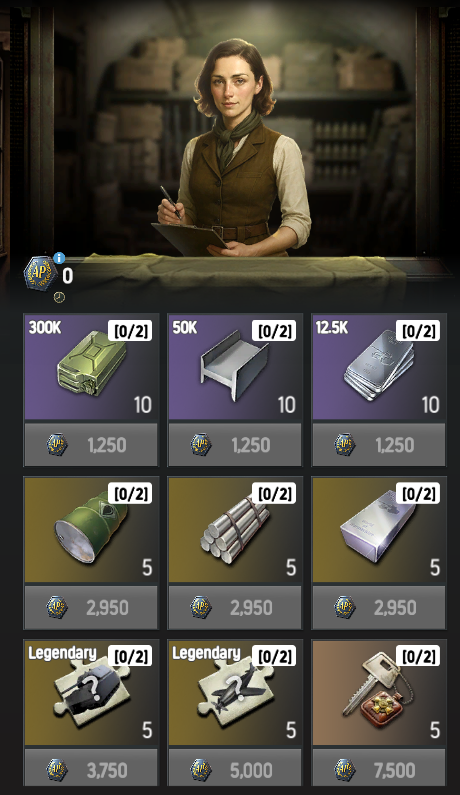
Task: Click the small clock timer icon
Action: [59, 297]
